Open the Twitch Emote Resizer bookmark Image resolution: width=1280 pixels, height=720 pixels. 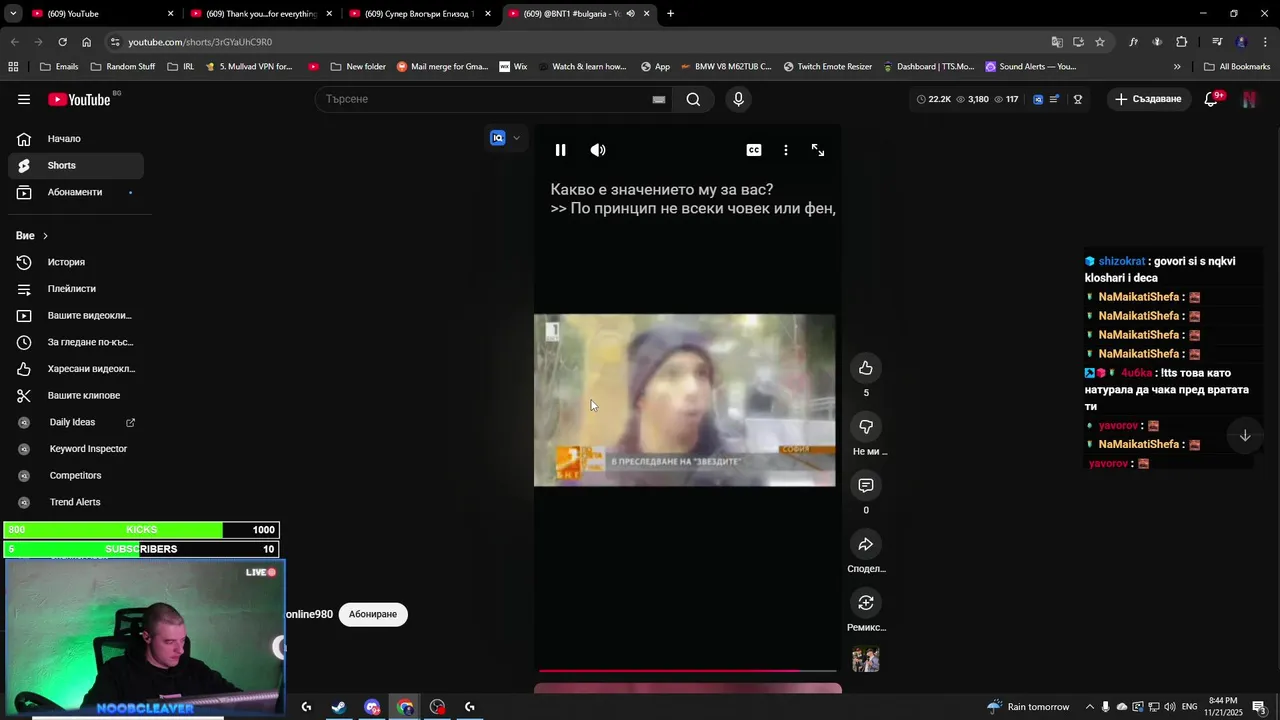(827, 67)
